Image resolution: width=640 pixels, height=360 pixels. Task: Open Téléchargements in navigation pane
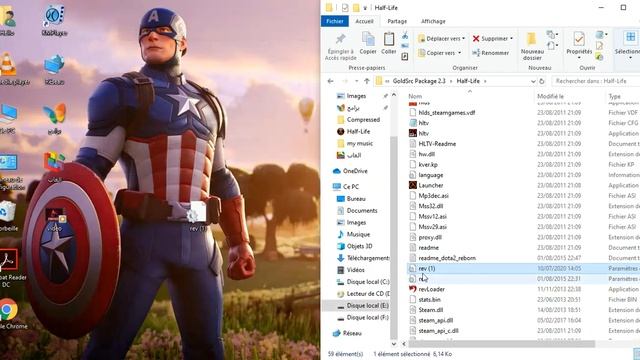363,258
